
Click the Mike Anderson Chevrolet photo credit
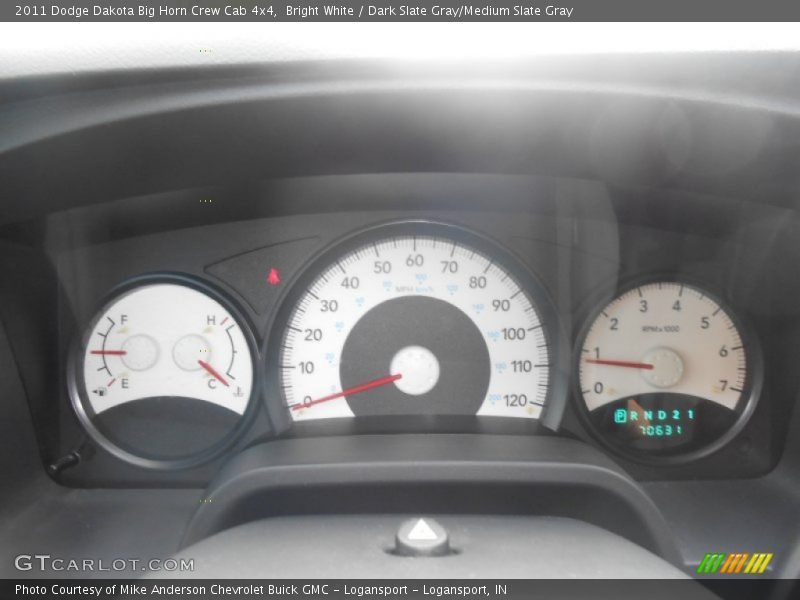click(x=261, y=590)
